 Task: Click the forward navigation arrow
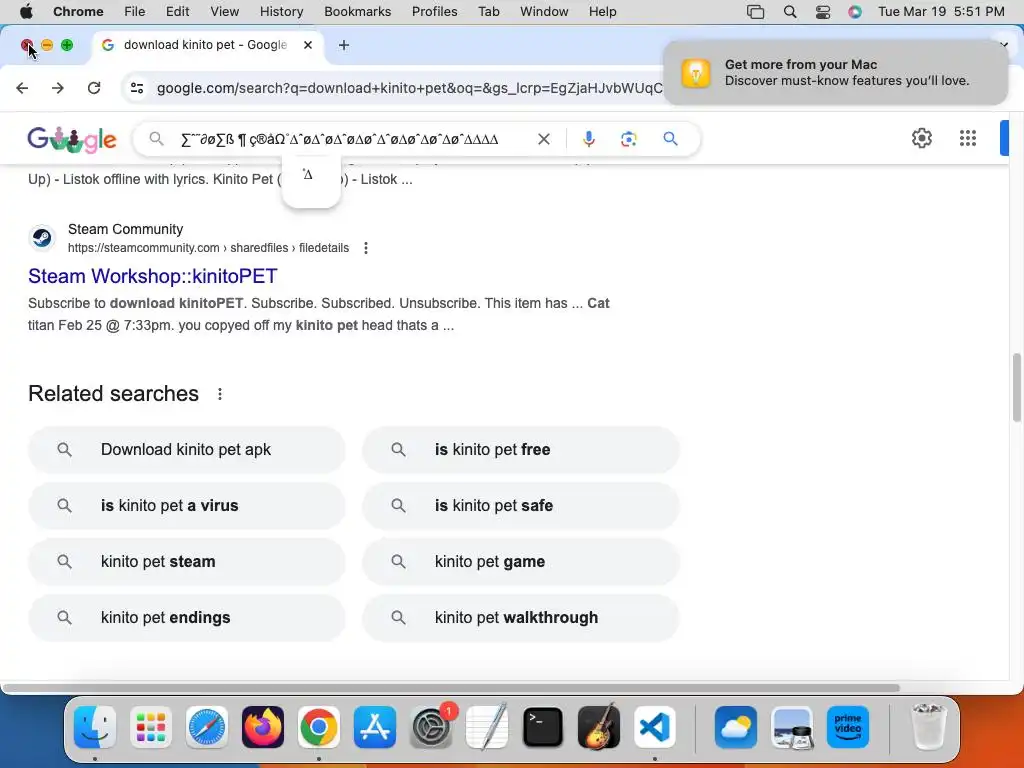point(58,88)
